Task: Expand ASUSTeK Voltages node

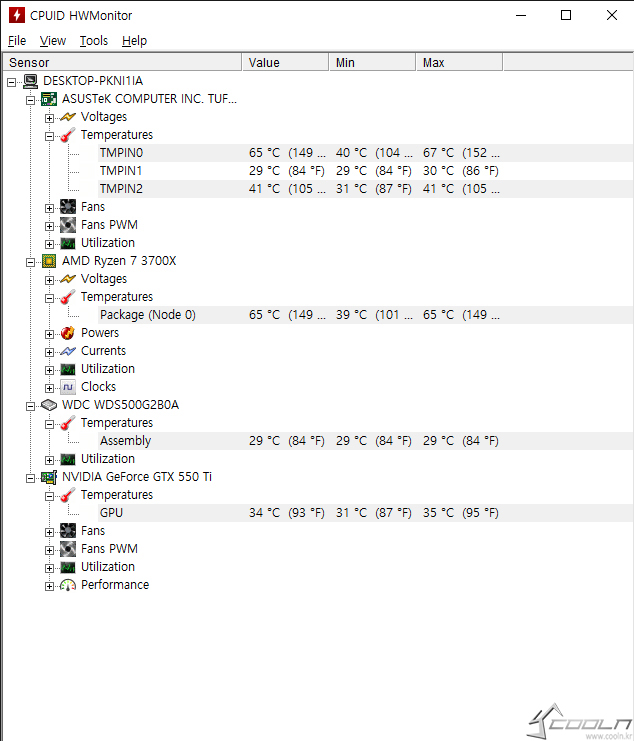Action: [49, 118]
